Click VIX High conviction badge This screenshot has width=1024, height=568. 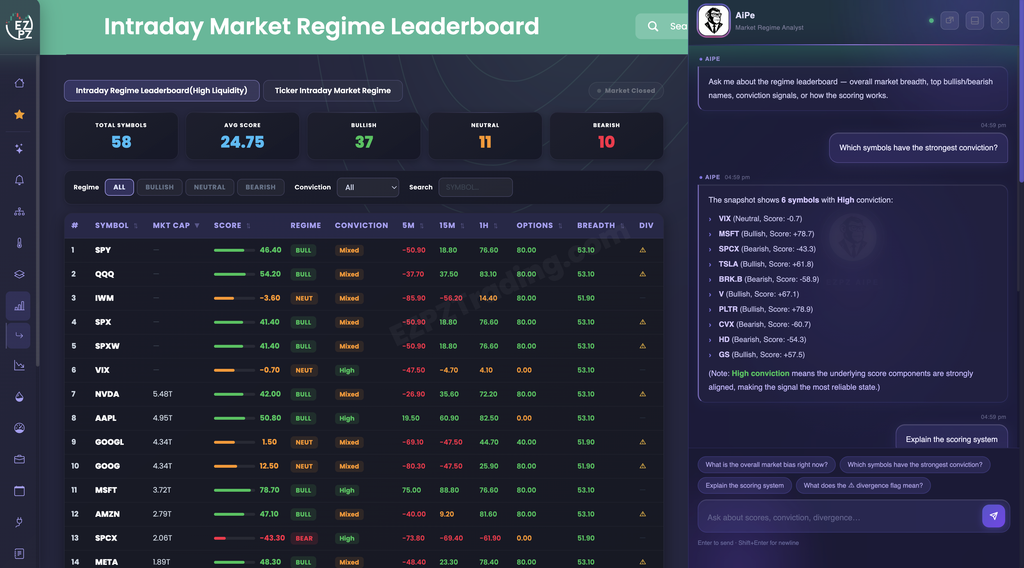pos(347,370)
